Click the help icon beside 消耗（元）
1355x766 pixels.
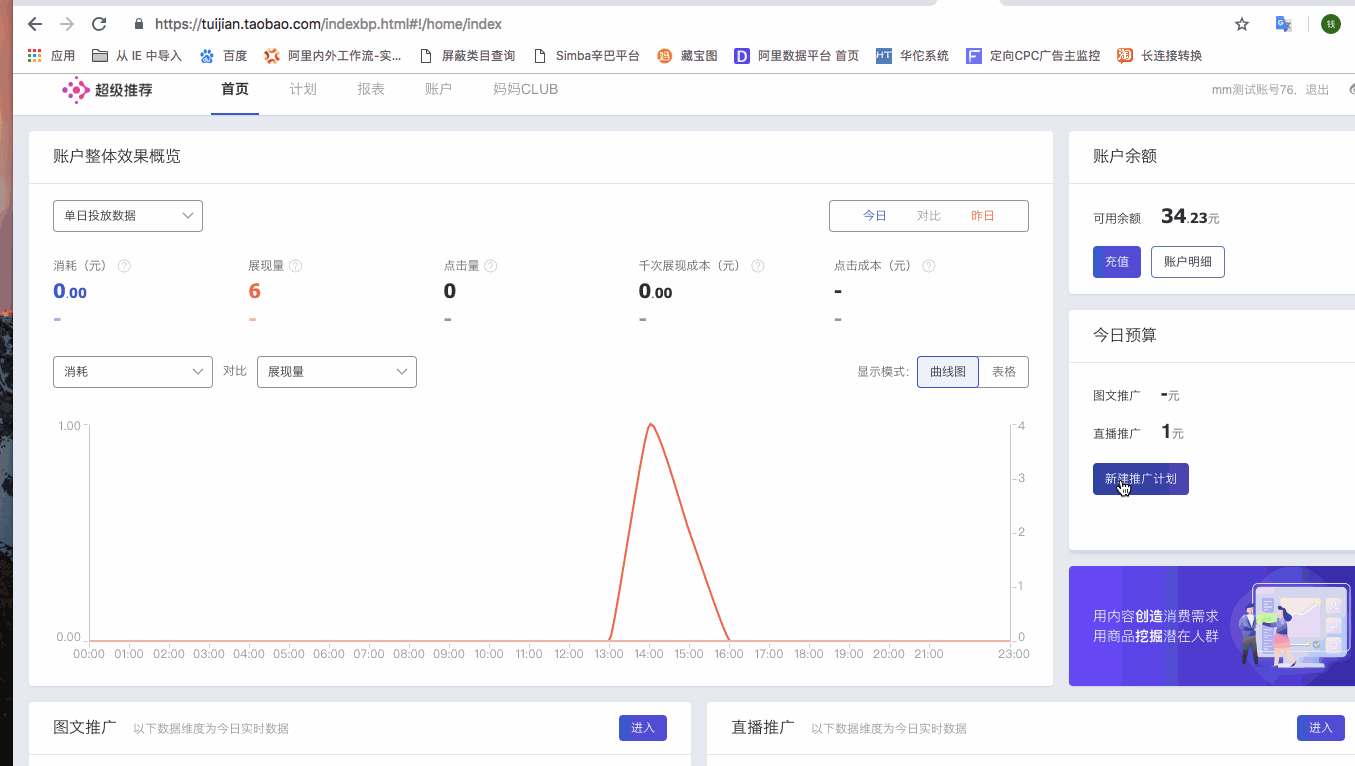pos(124,265)
